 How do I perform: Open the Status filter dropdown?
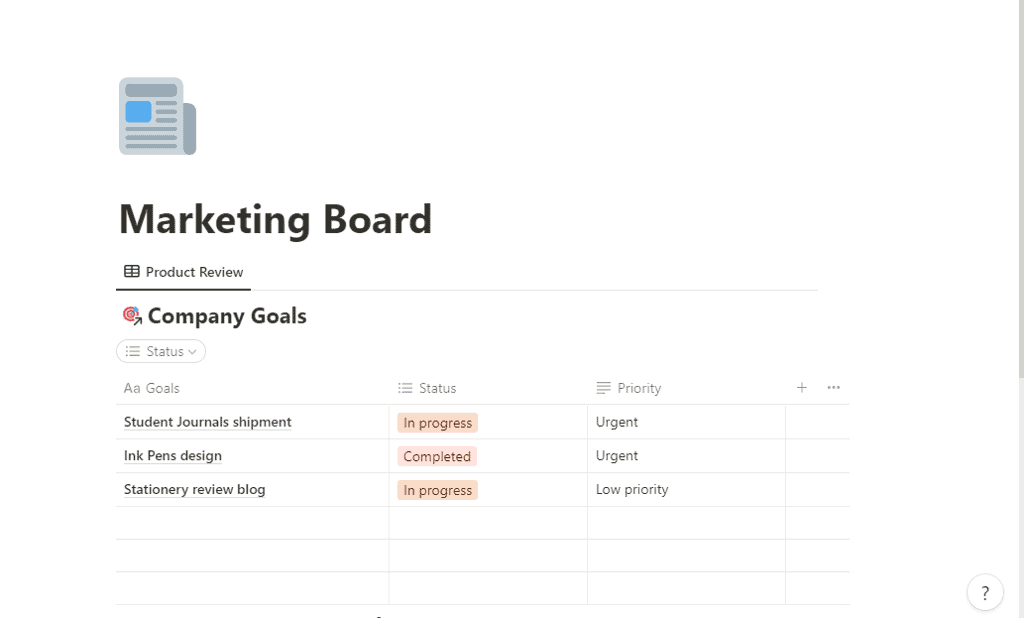(162, 351)
